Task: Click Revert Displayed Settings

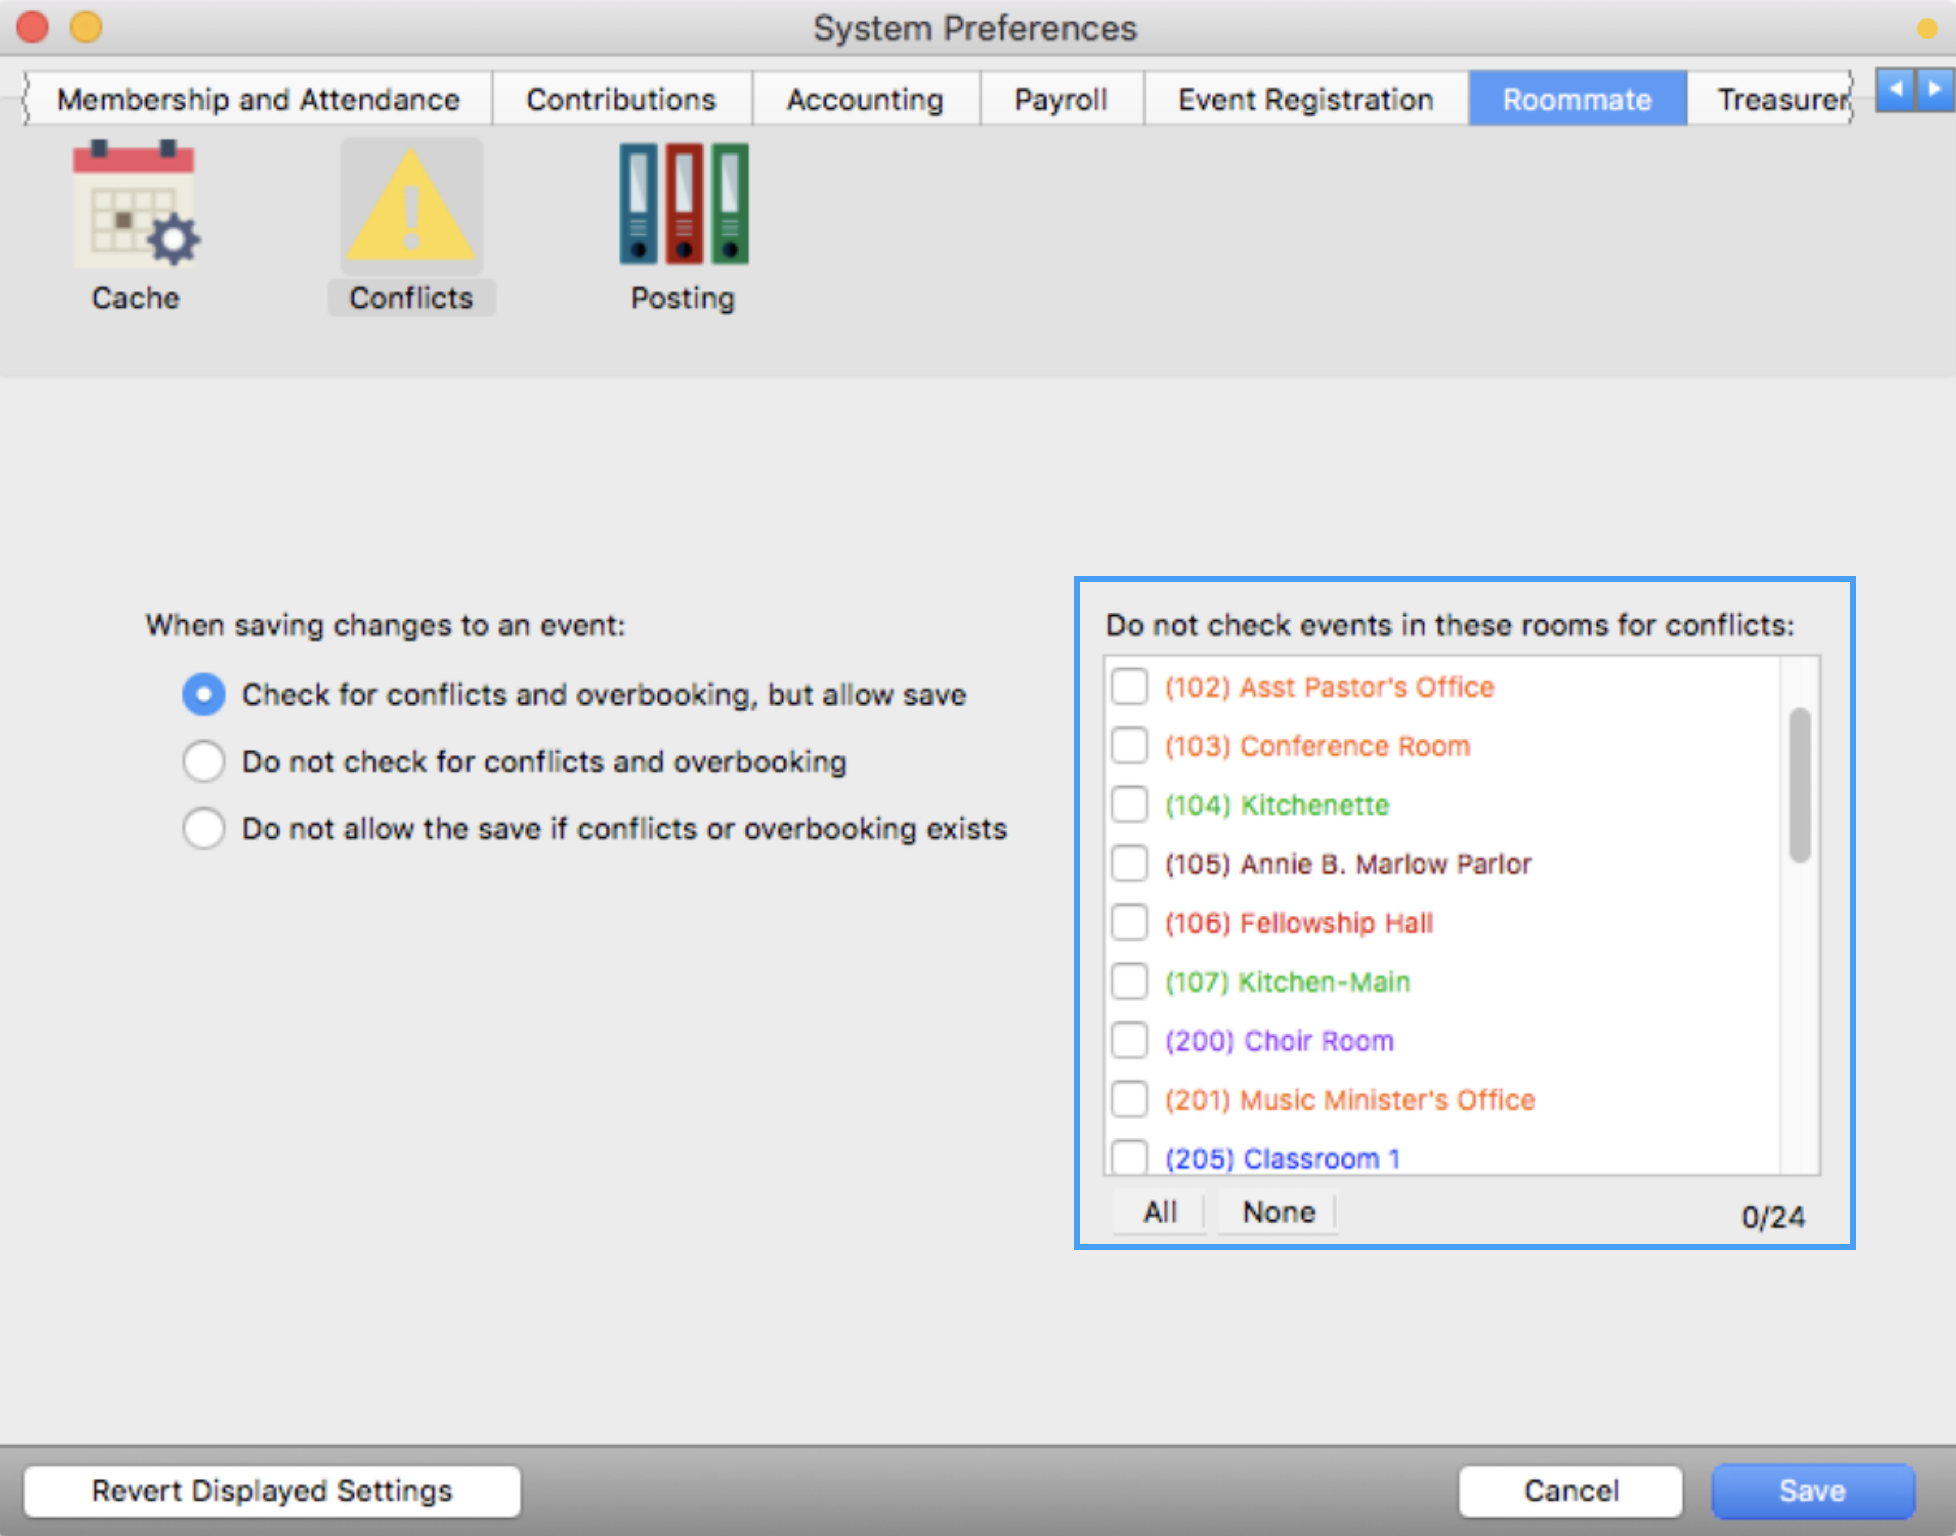Action: [x=272, y=1490]
